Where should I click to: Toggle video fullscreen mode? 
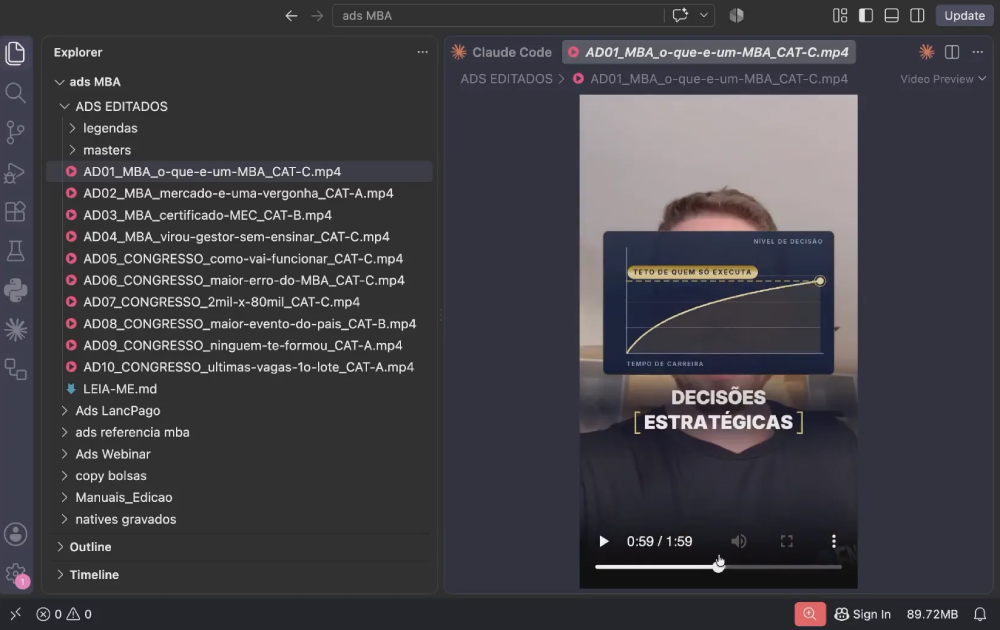click(x=787, y=541)
